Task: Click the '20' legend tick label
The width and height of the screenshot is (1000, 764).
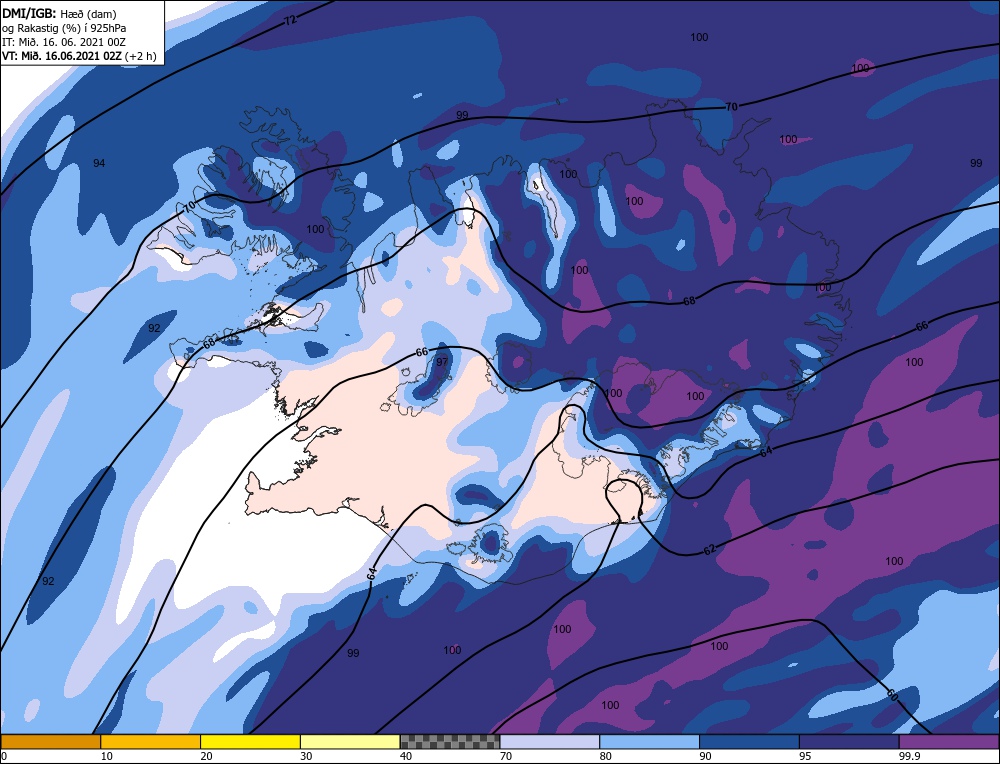Action: 207,756
